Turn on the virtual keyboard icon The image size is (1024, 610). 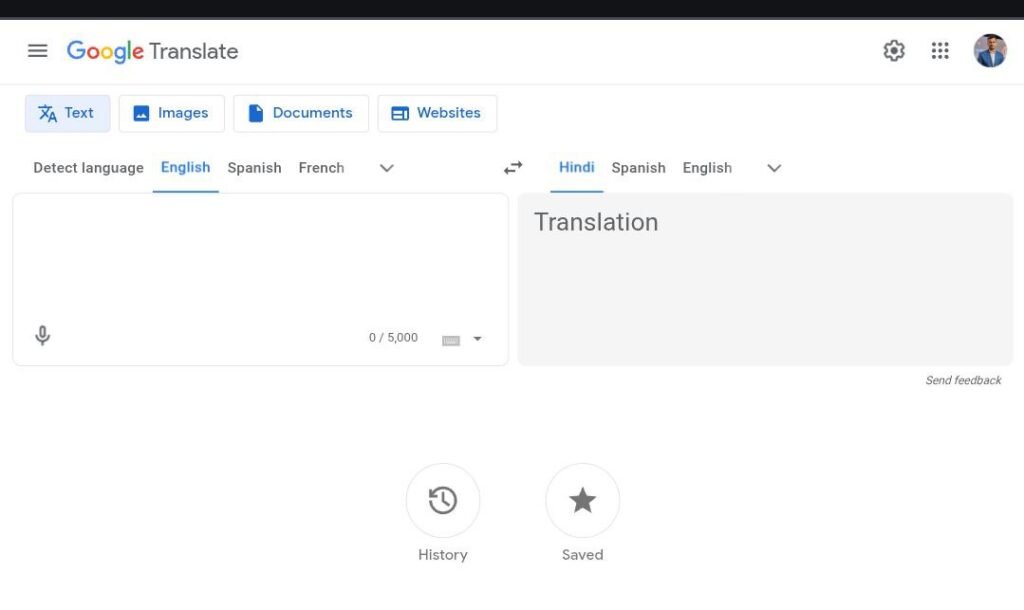[451, 340]
